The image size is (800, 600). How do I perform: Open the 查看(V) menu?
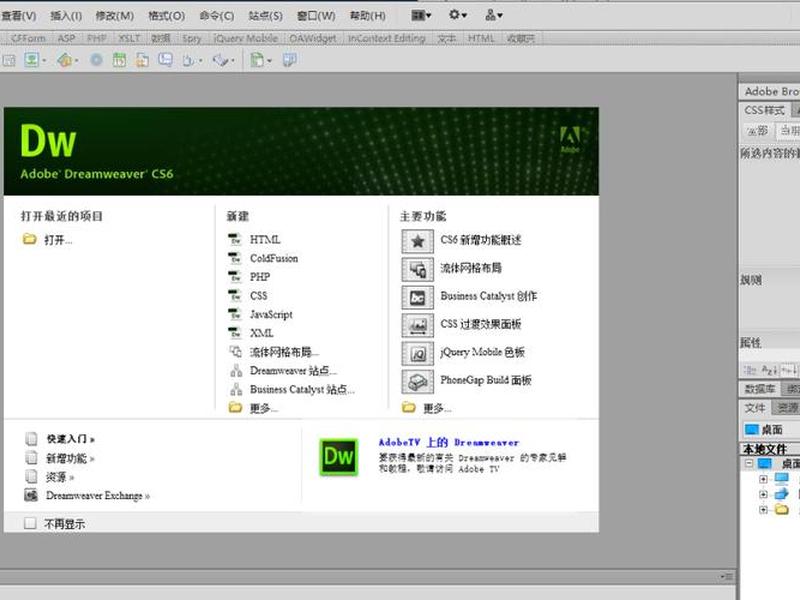pos(18,16)
